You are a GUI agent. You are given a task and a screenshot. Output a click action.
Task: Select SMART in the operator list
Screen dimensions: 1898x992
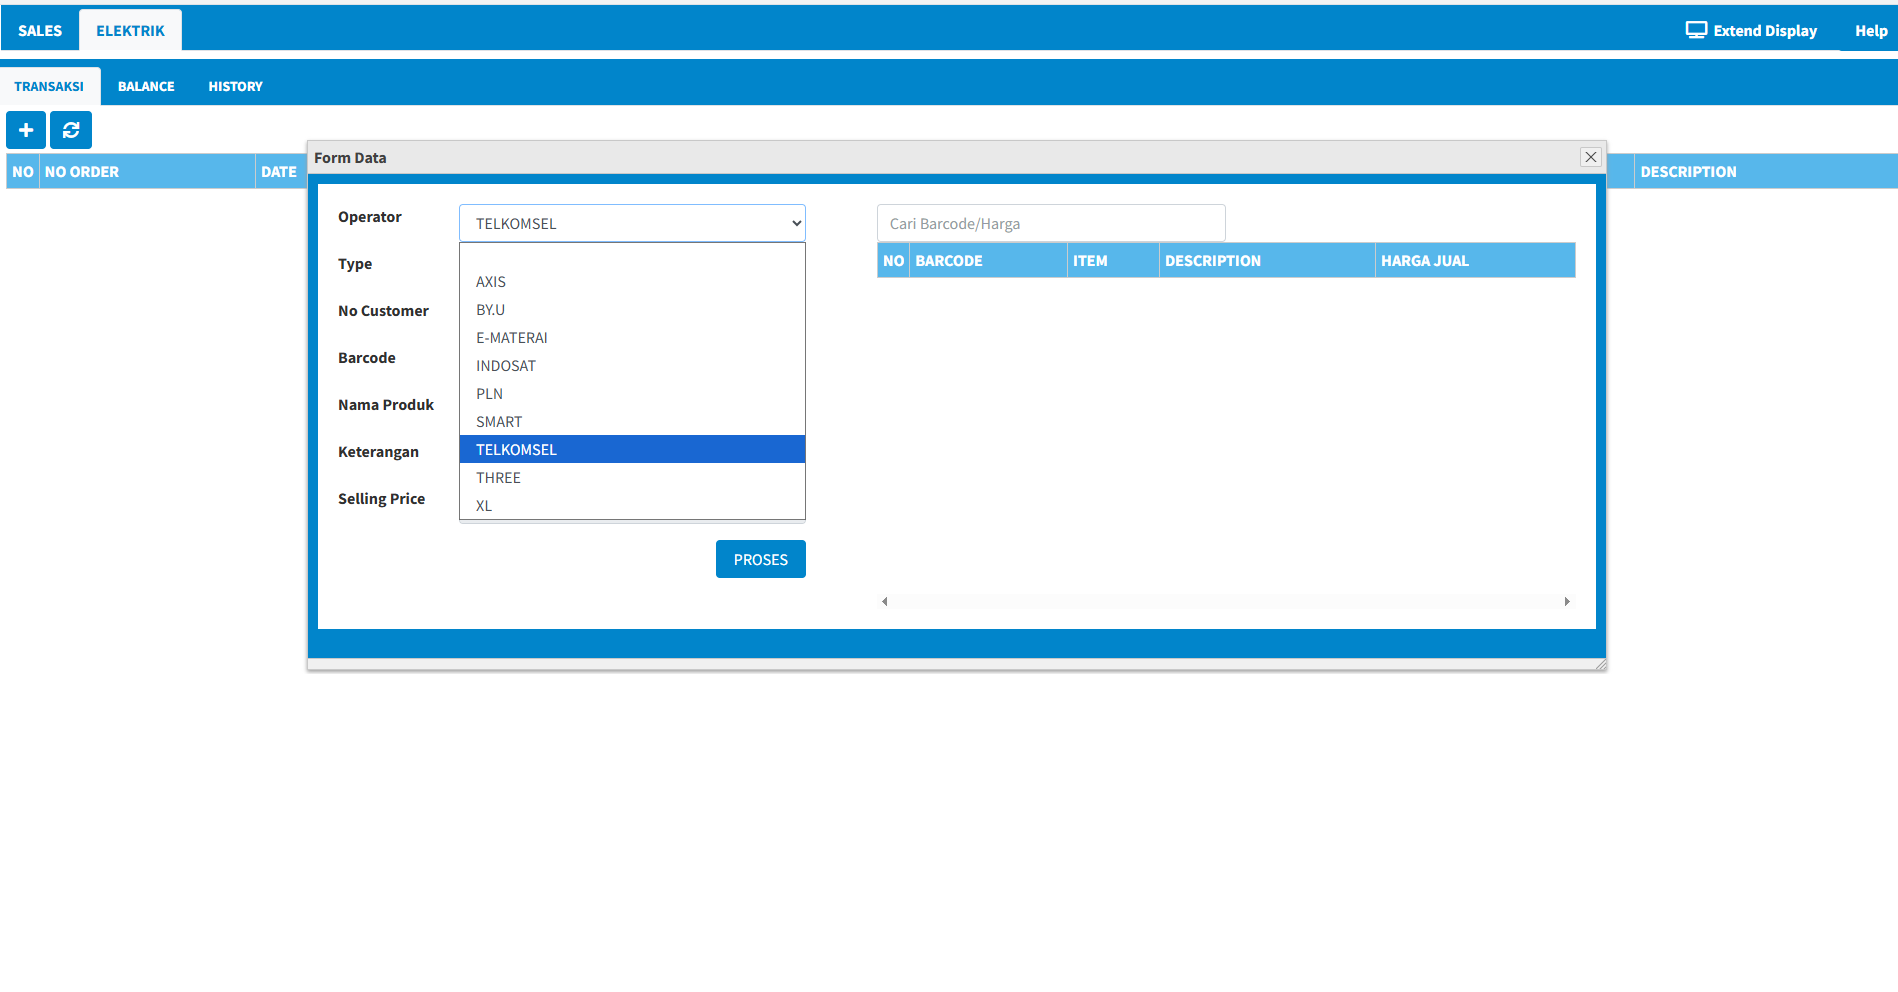tap(632, 422)
